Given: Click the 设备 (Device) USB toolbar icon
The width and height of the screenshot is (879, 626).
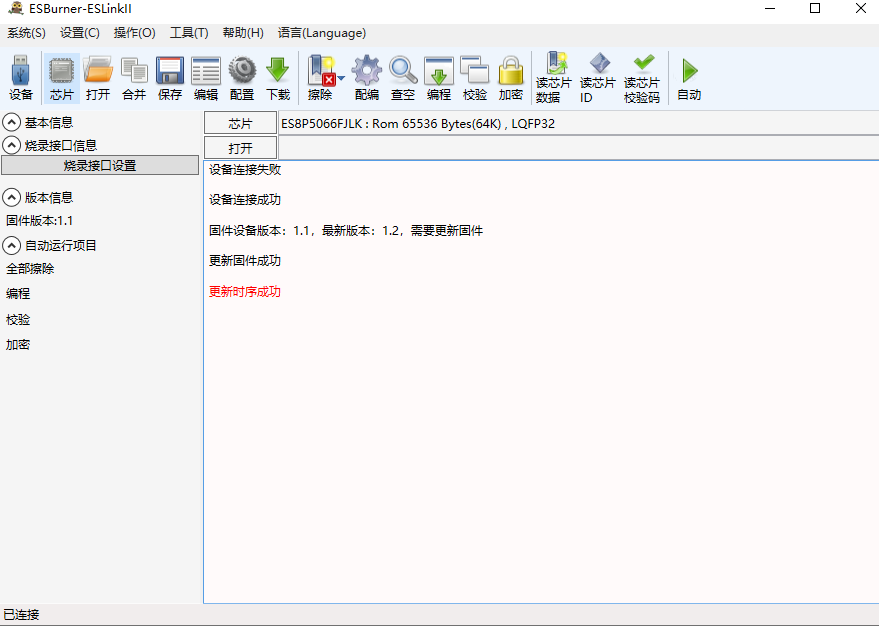Looking at the screenshot, I should 21,78.
